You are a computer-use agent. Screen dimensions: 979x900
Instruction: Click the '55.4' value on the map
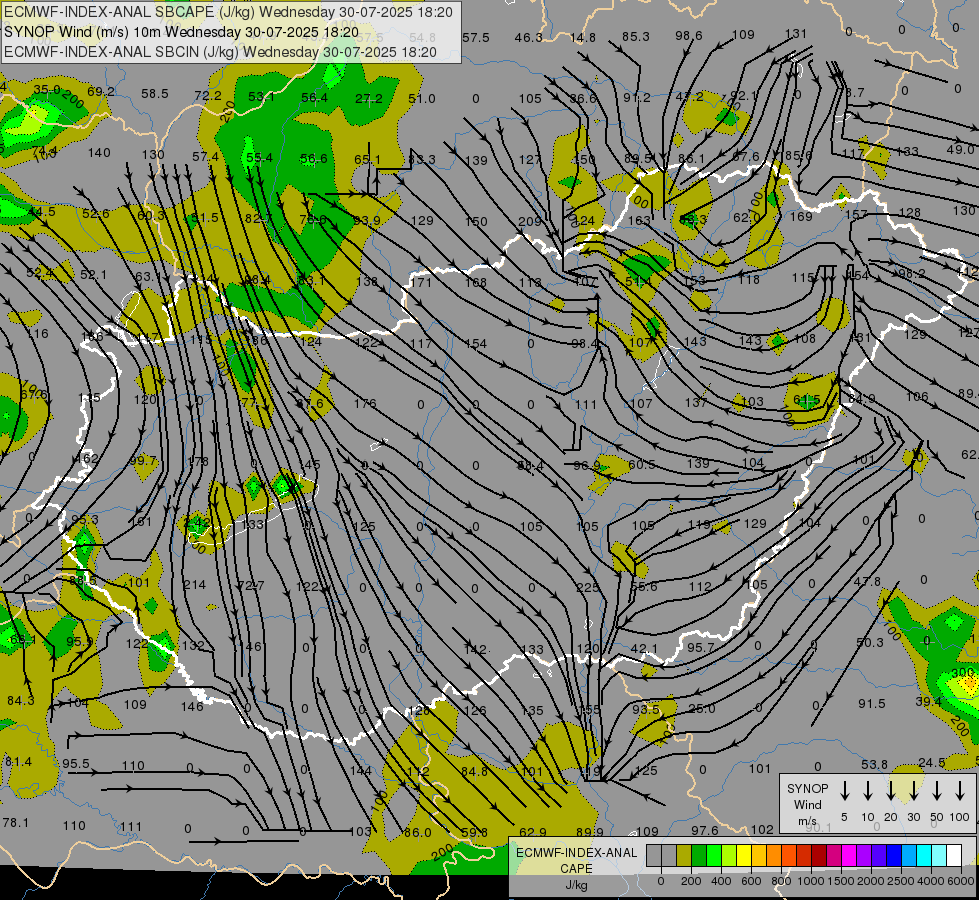point(259,157)
